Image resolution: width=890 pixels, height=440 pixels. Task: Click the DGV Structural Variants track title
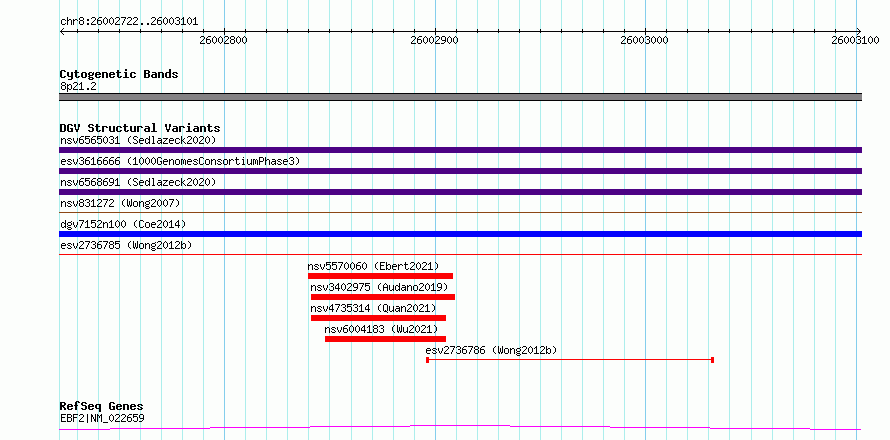point(140,128)
